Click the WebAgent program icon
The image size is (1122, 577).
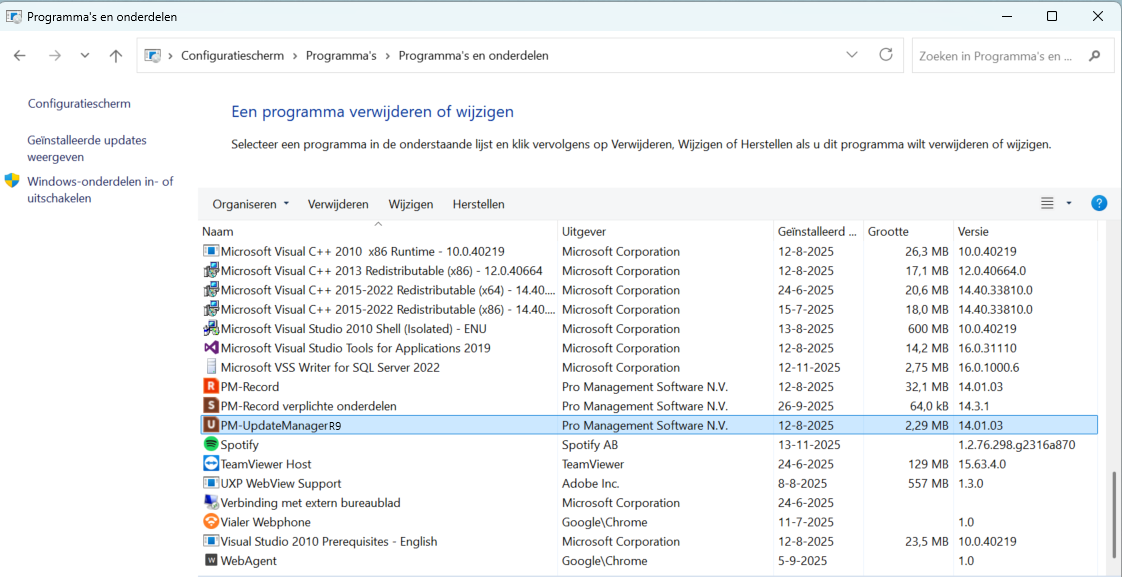tap(210, 561)
